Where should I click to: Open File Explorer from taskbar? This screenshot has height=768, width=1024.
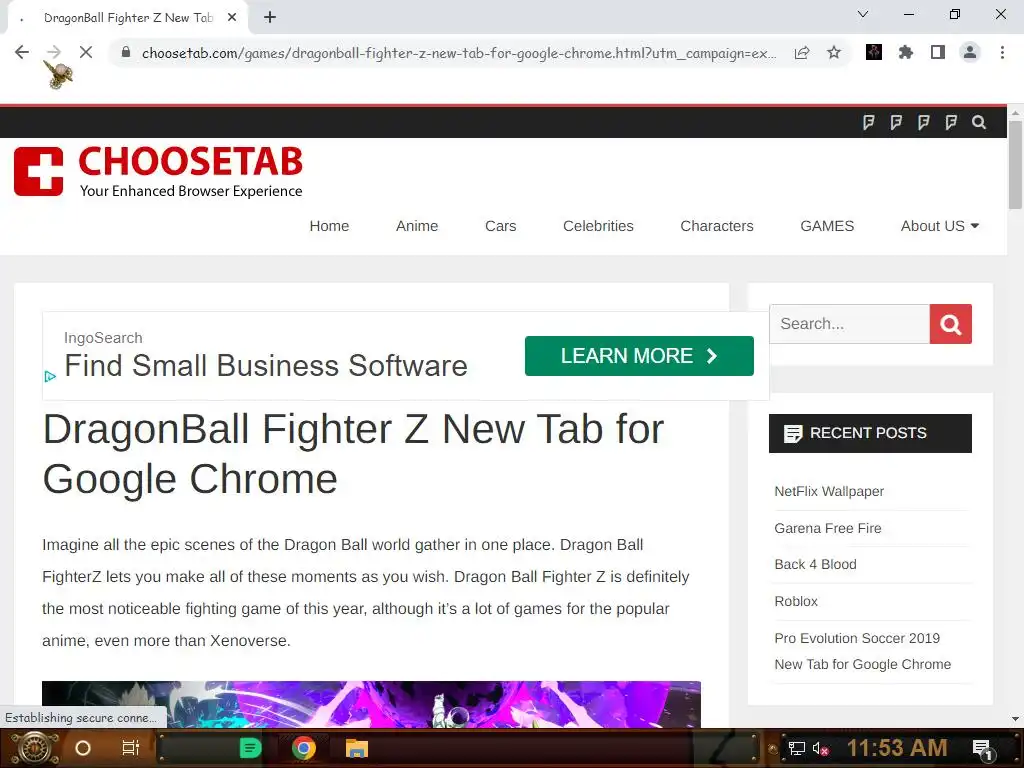coord(357,748)
